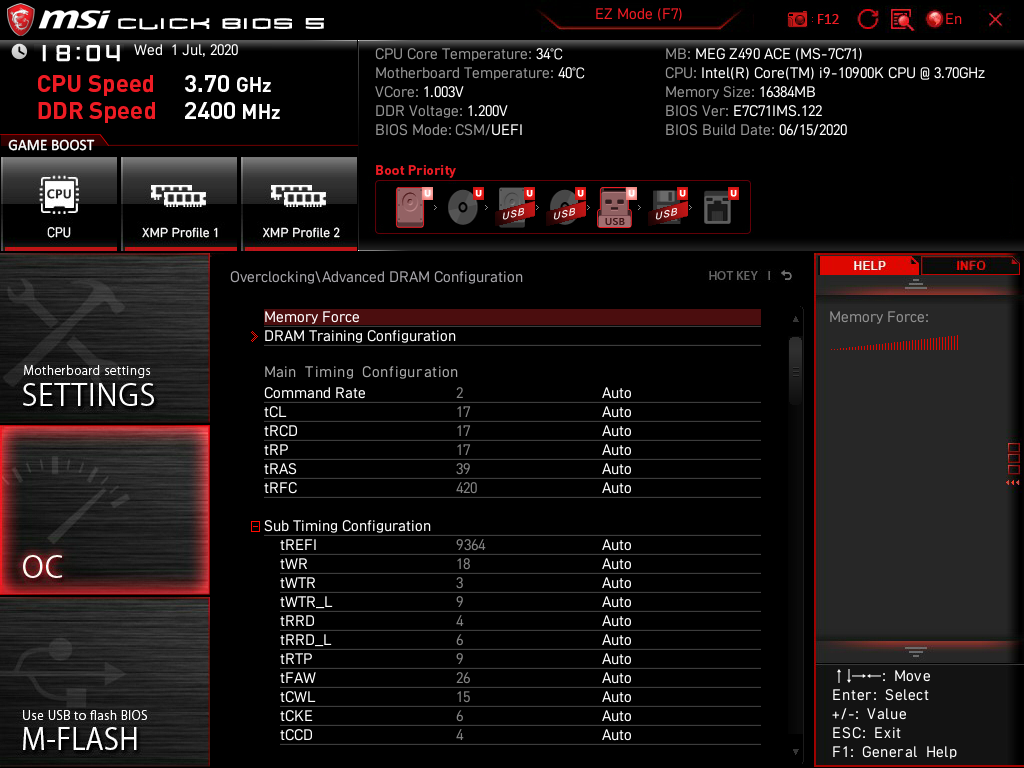Open the HELP tab
This screenshot has height=768, width=1024.
click(x=869, y=265)
